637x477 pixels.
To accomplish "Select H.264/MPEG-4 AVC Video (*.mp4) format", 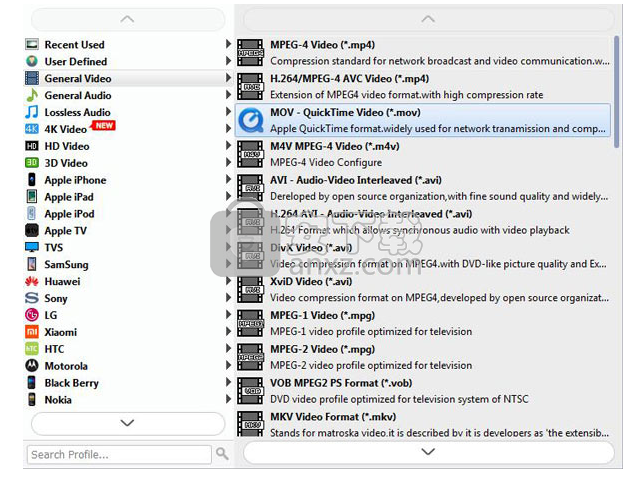I will (423, 87).
